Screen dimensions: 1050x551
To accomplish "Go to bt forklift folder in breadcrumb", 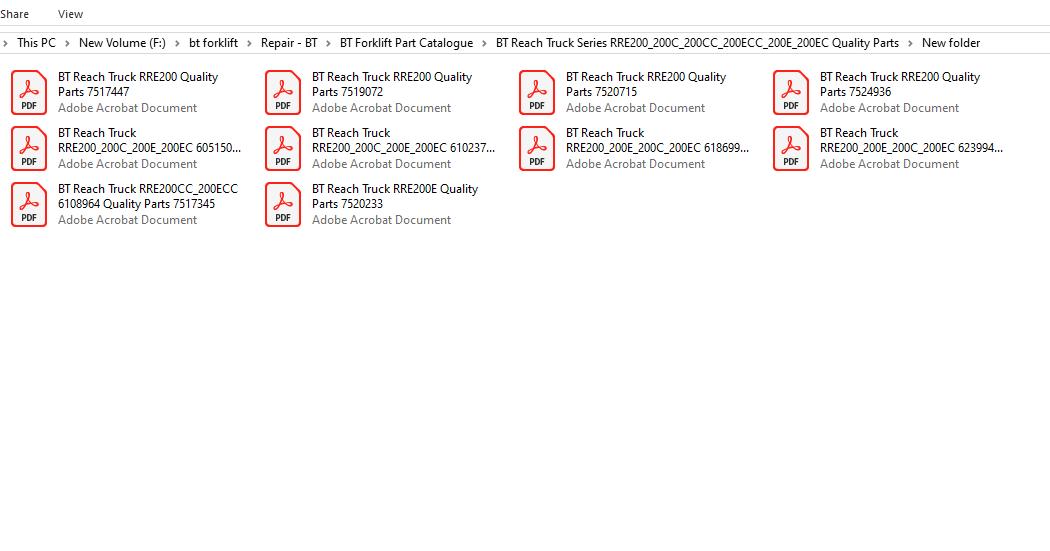I will point(214,43).
